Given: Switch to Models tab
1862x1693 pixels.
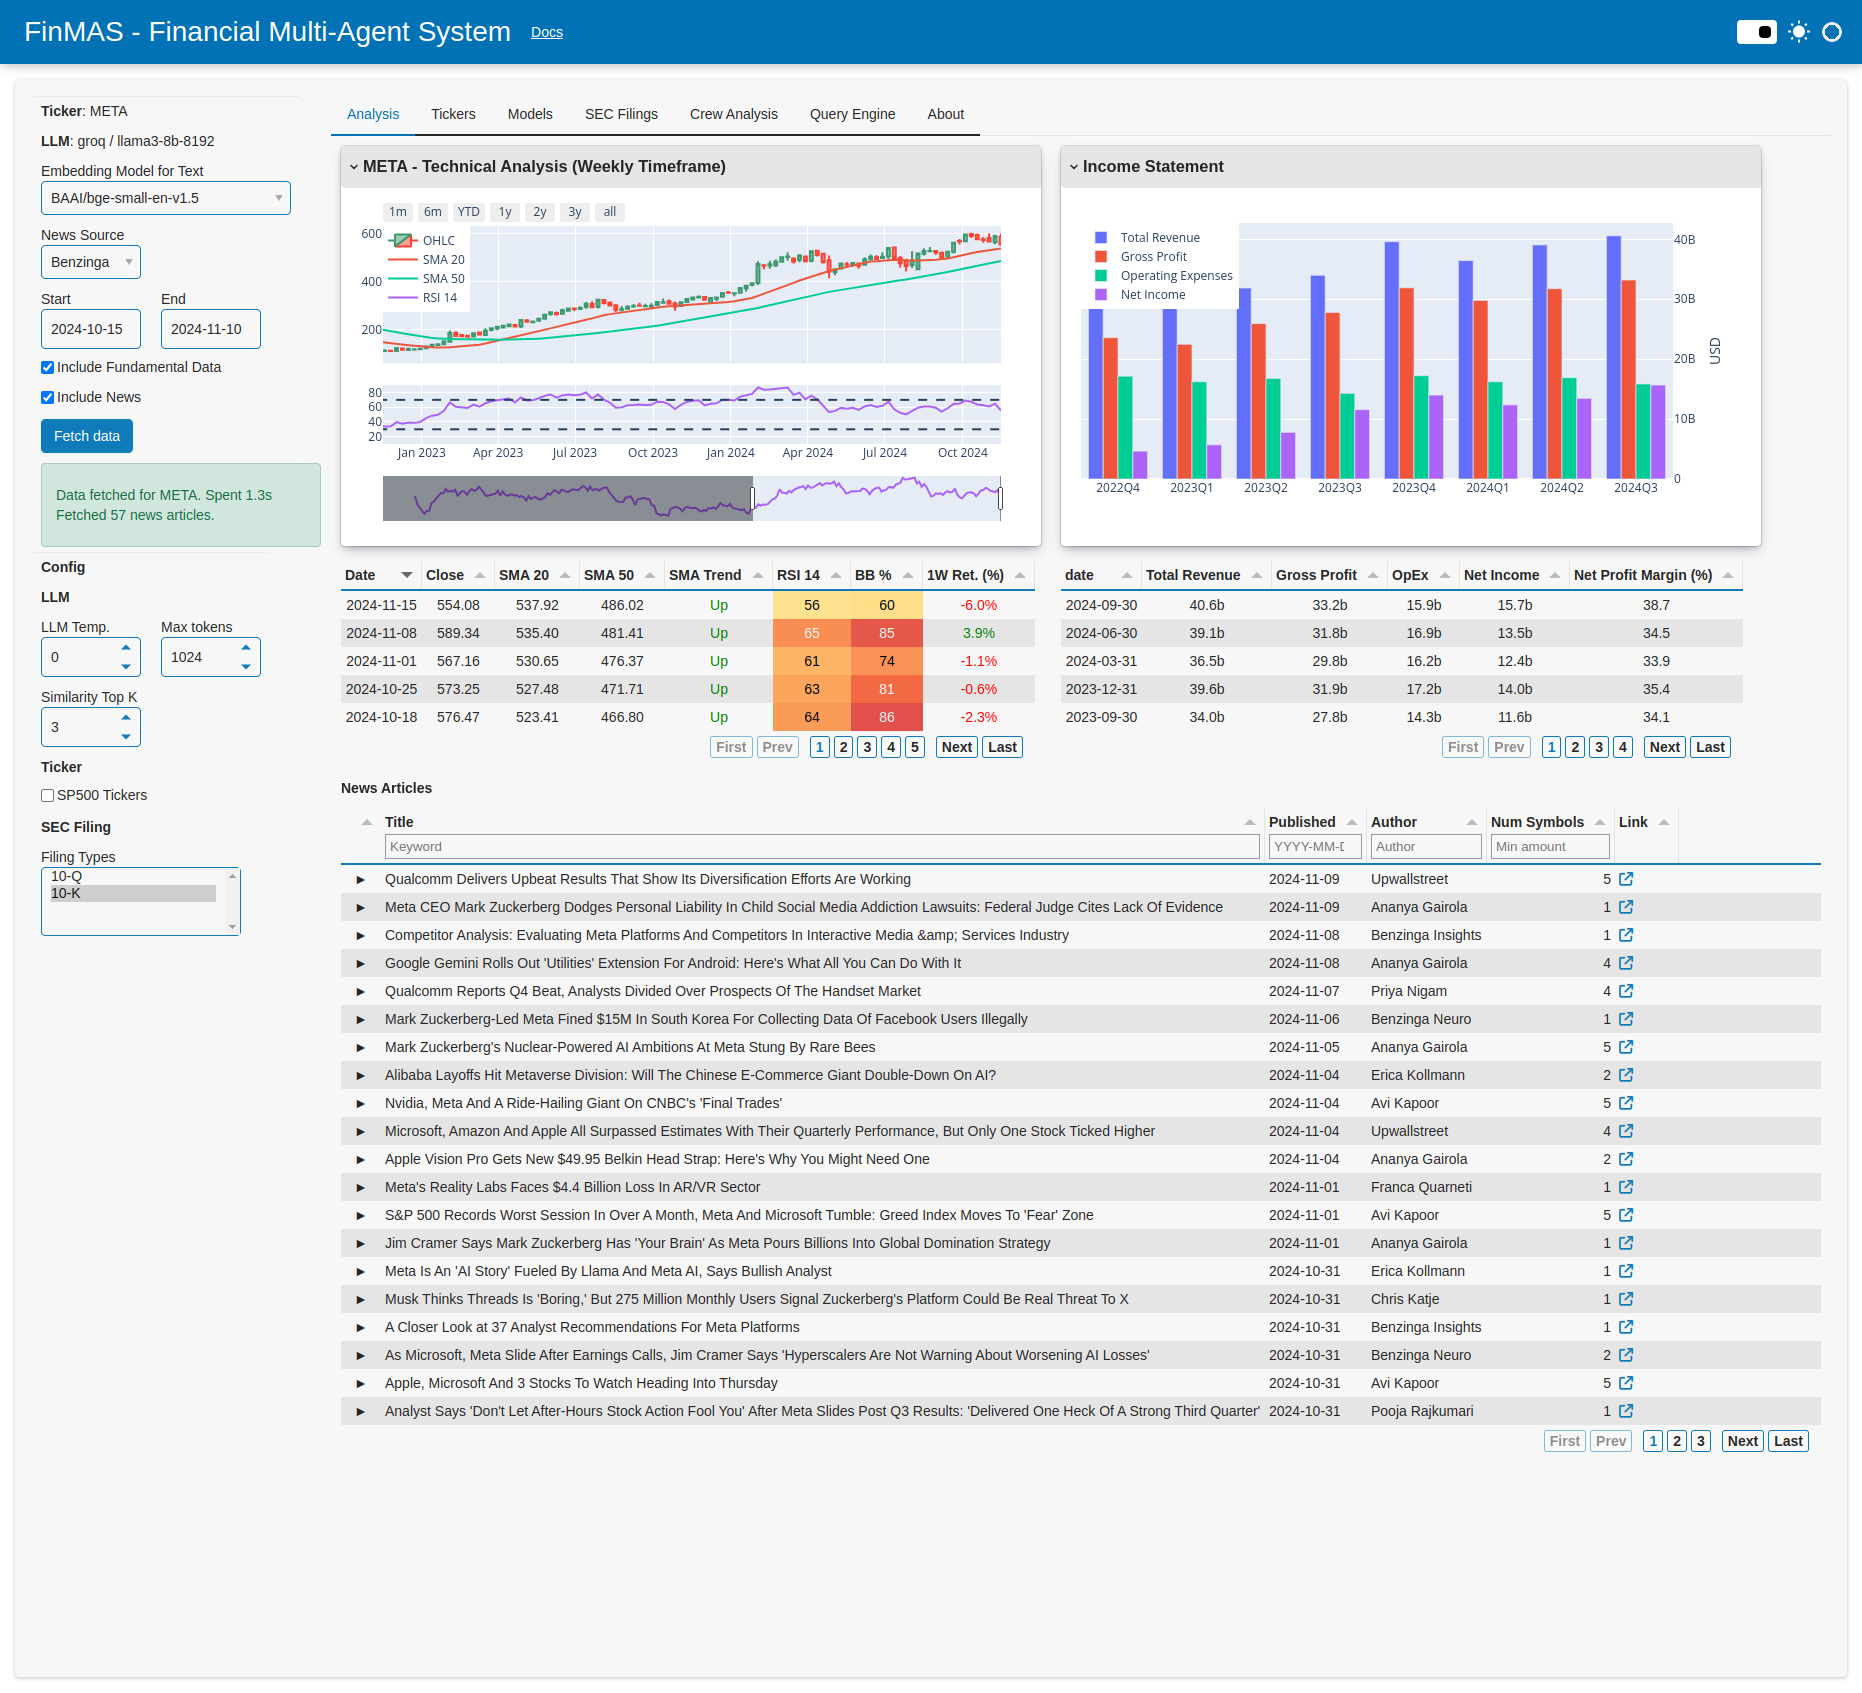Looking at the screenshot, I should click(530, 114).
